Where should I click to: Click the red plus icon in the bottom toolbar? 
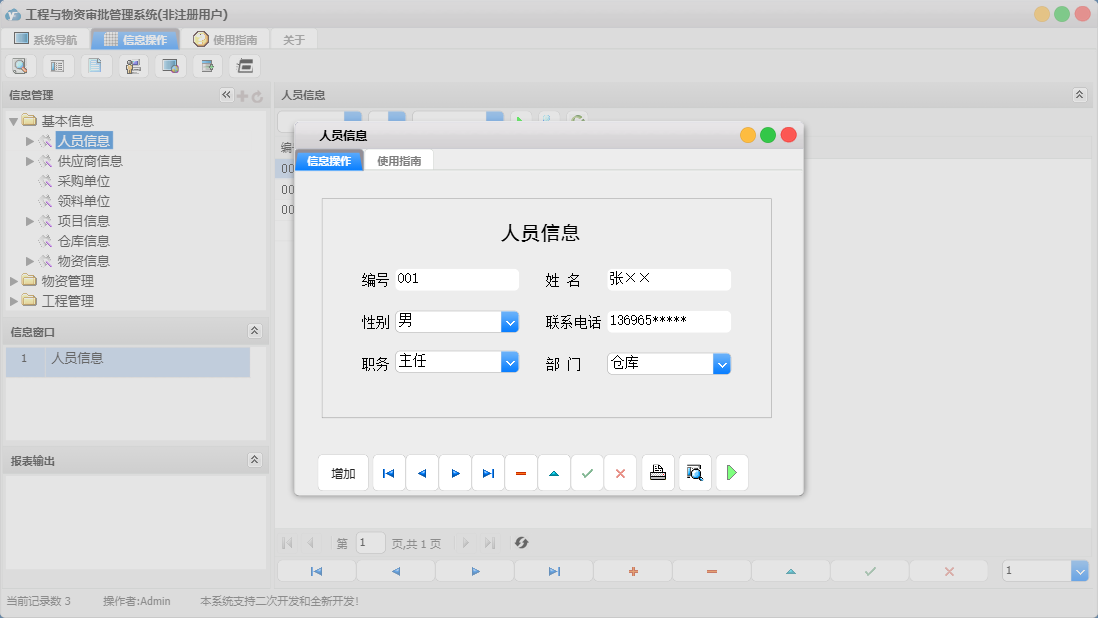(x=632, y=570)
